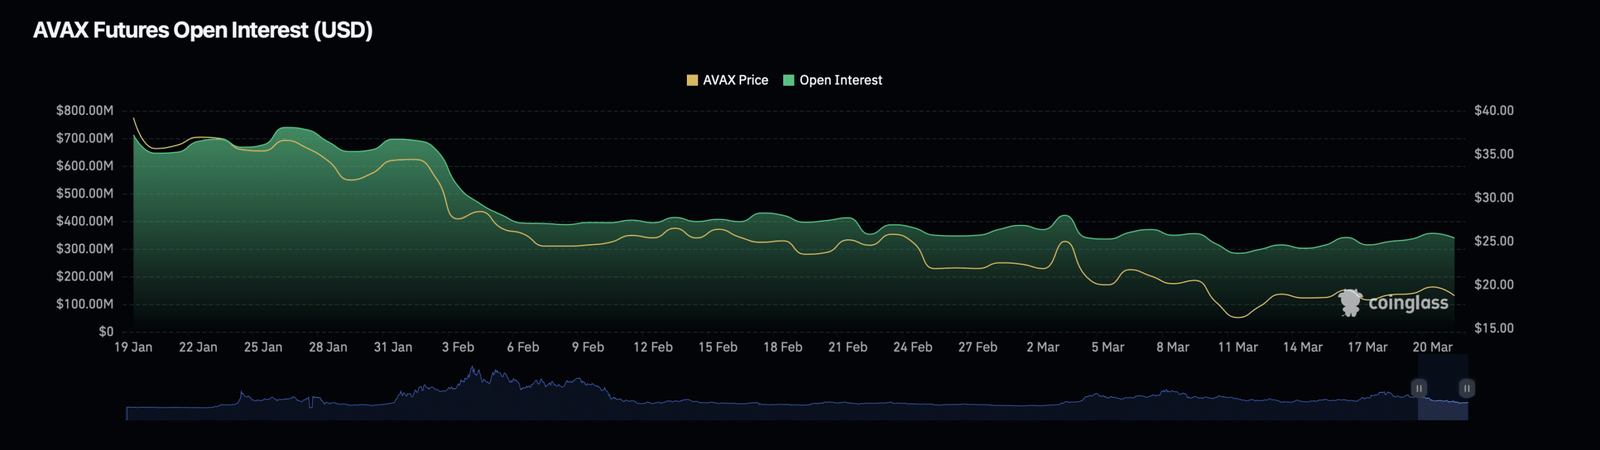The width and height of the screenshot is (1600, 450).
Task: Click the left range slider handle
Action: pos(1418,388)
